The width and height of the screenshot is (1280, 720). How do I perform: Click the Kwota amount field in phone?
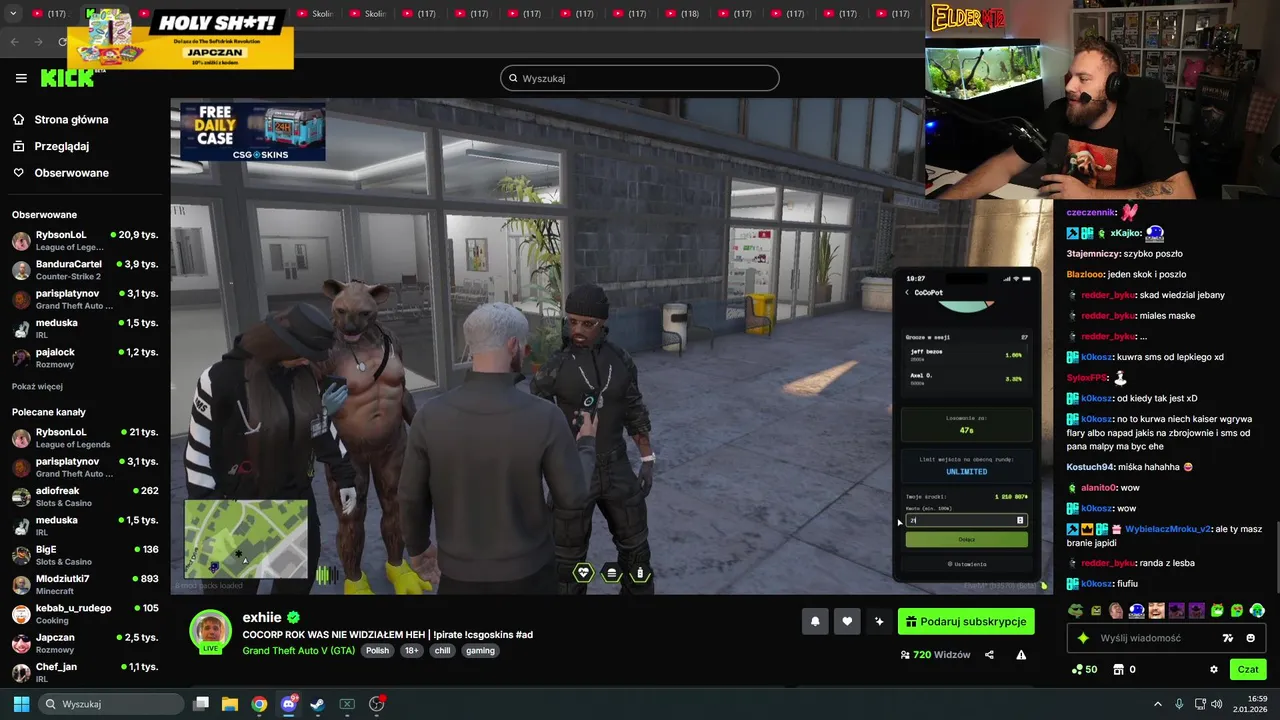966,520
